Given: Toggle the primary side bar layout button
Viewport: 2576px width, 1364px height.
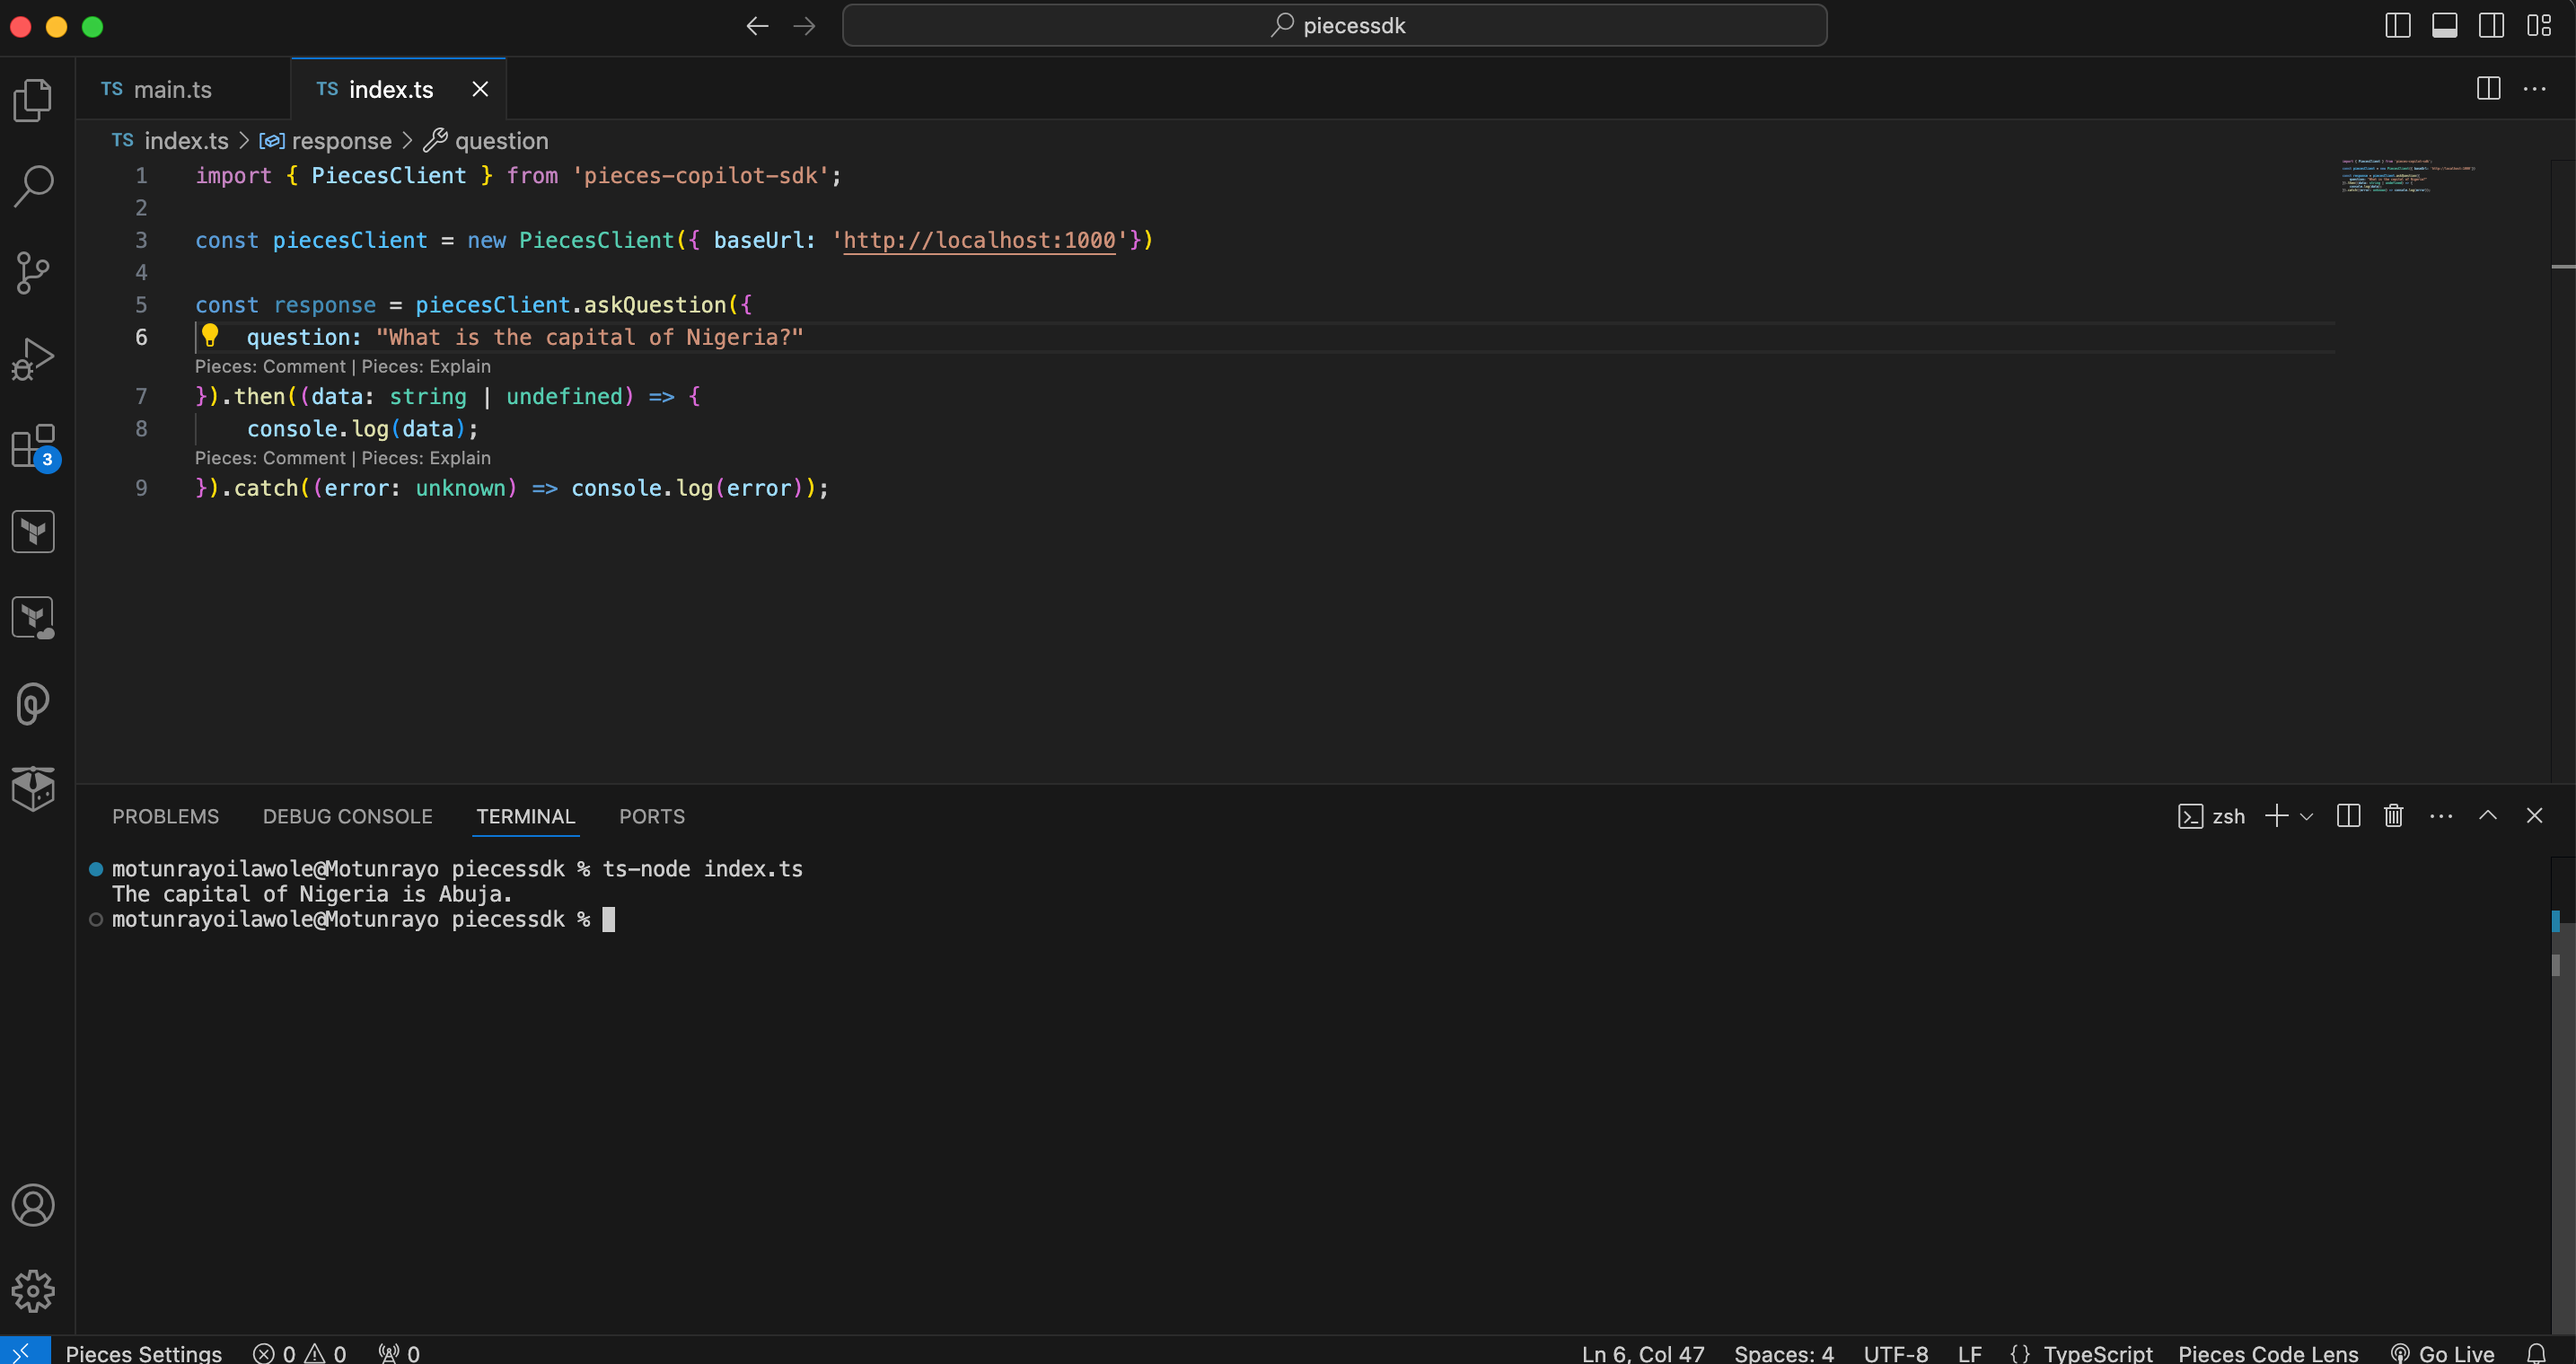Looking at the screenshot, I should (x=2397, y=25).
